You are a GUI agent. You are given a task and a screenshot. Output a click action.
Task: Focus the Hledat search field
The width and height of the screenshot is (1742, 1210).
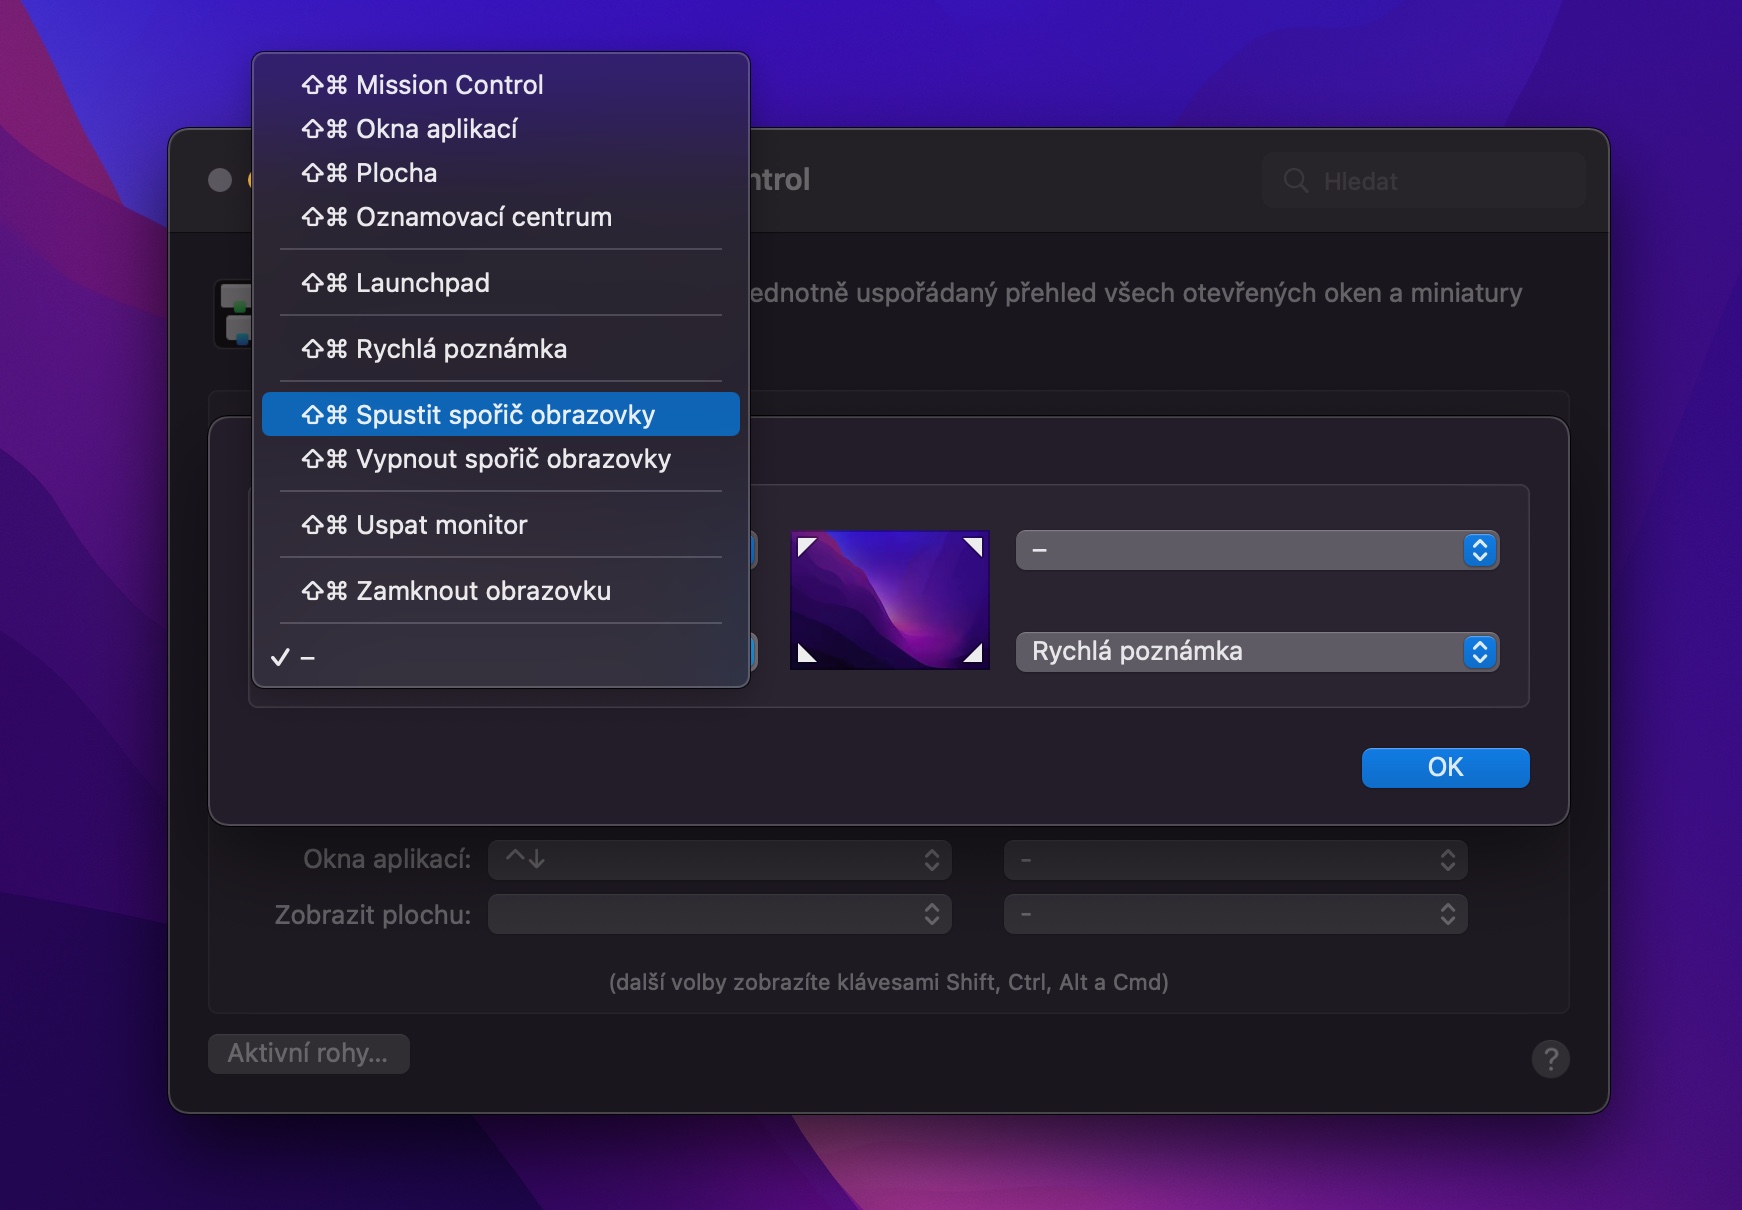(1423, 181)
